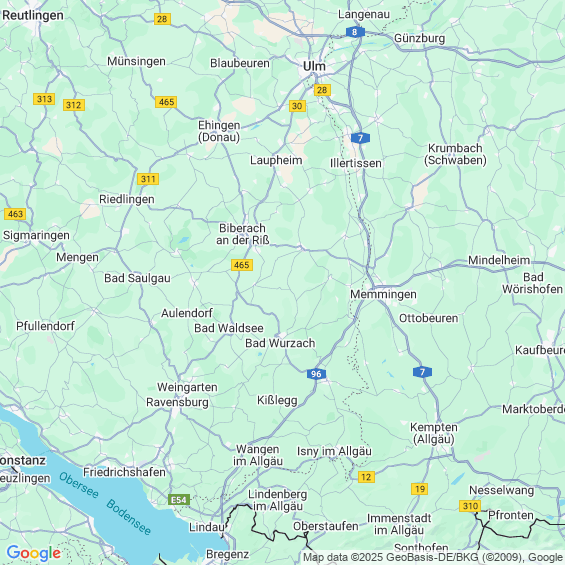Click the yellow 463 road shield
565x565 pixels.
(x=15, y=214)
